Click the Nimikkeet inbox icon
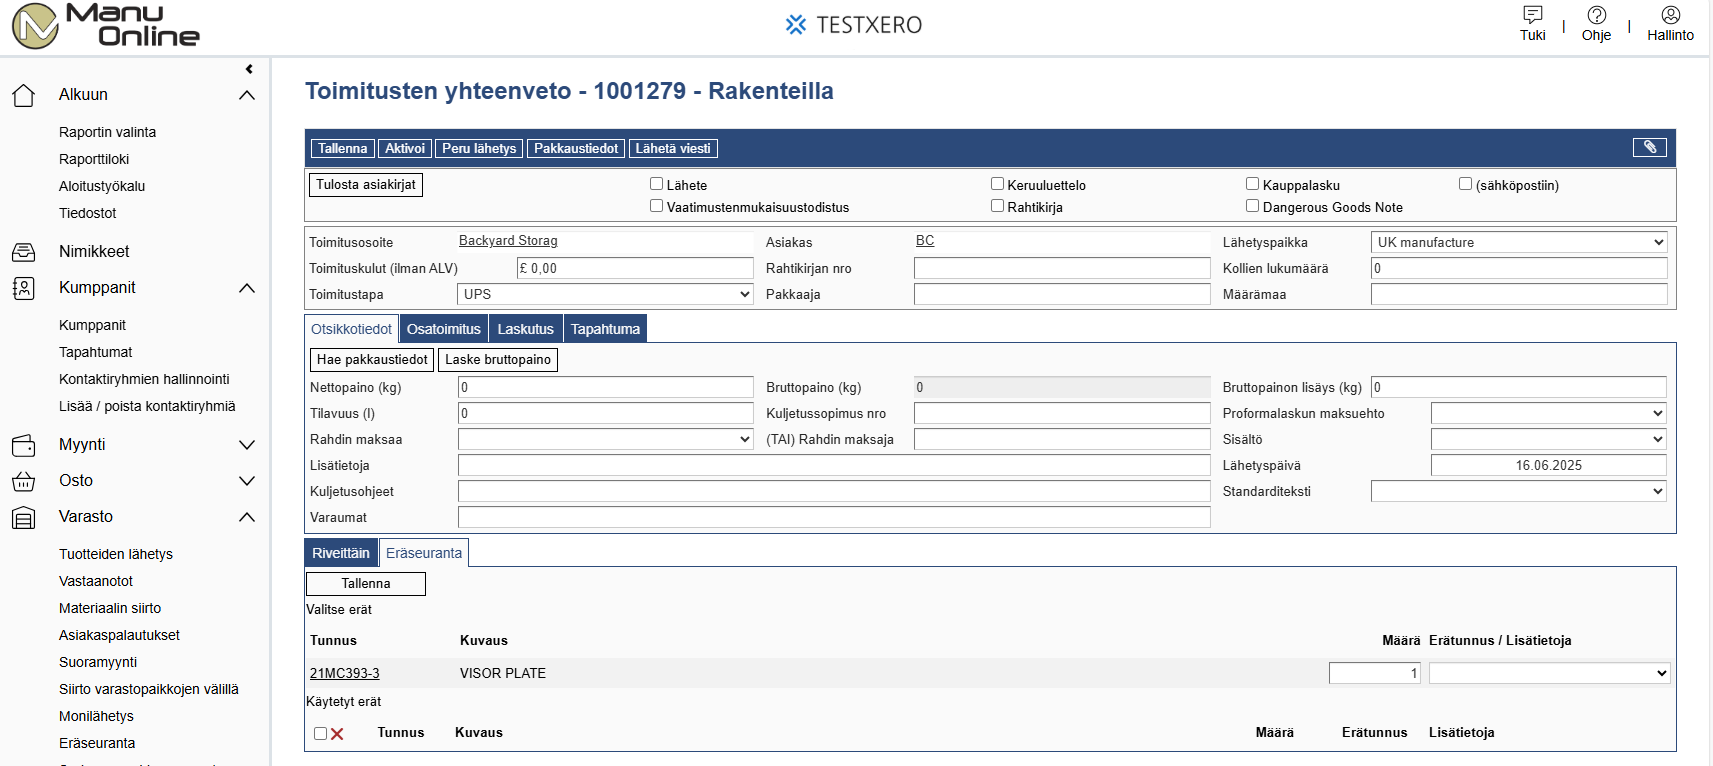 [x=24, y=252]
